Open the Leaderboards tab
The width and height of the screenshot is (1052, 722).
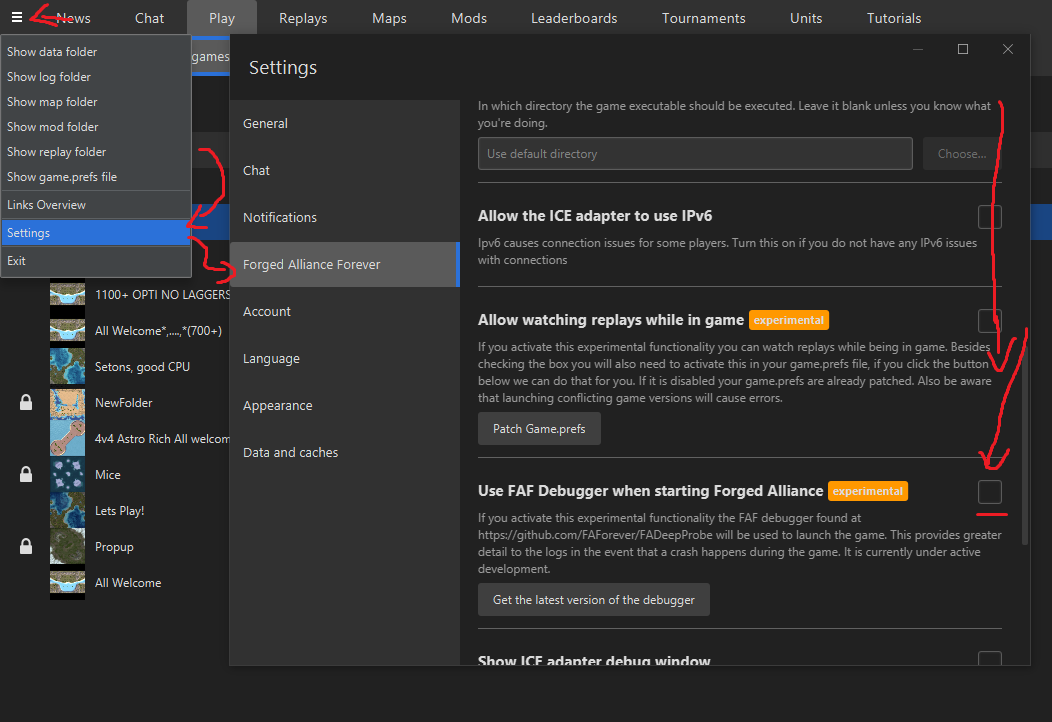click(574, 18)
